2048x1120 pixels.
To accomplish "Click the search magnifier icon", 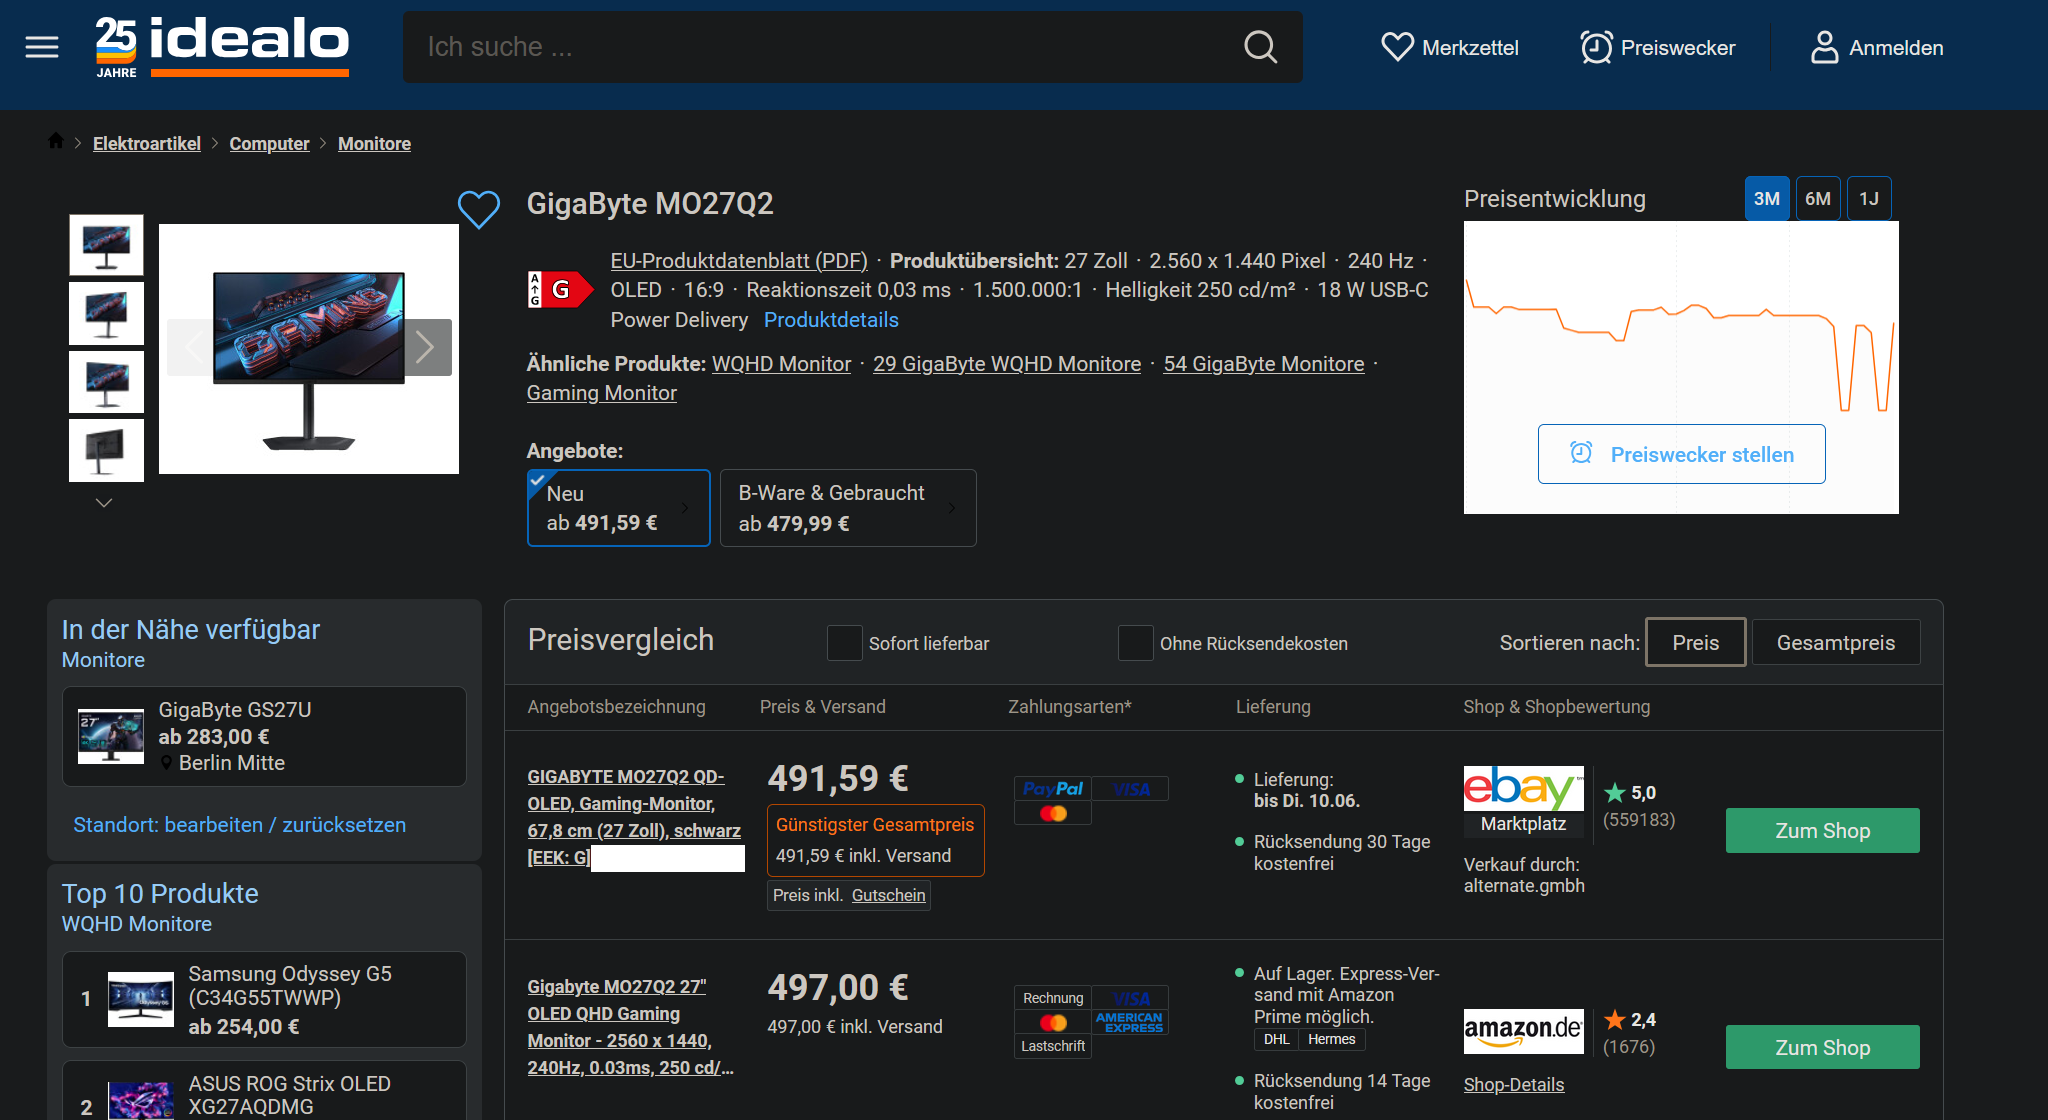I will 1259,46.
